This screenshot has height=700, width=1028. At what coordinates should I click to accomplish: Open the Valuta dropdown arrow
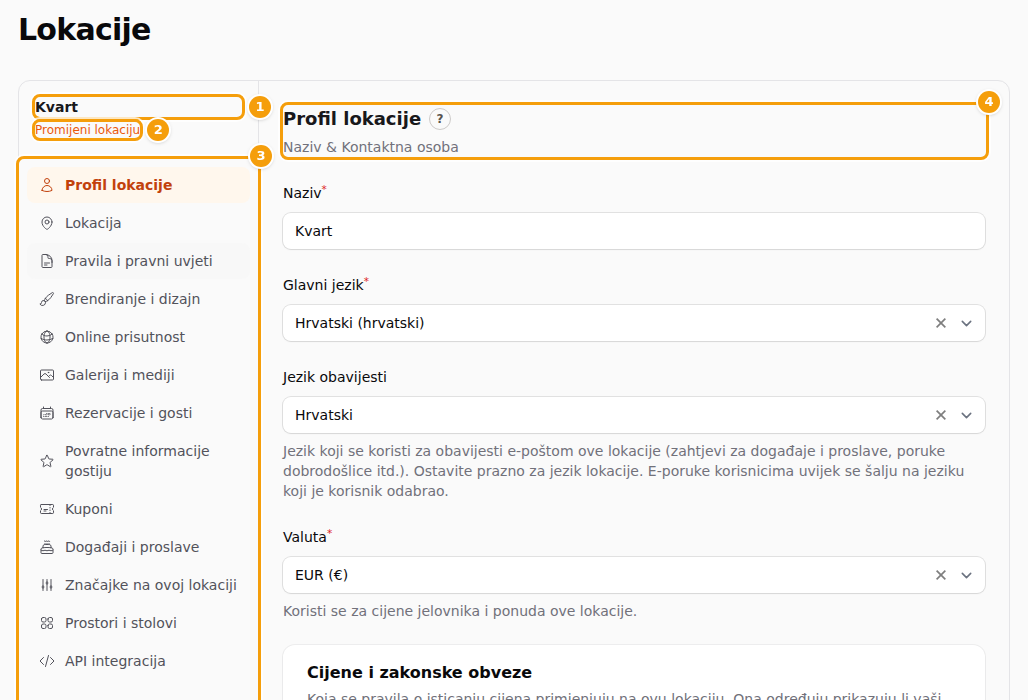click(x=966, y=575)
